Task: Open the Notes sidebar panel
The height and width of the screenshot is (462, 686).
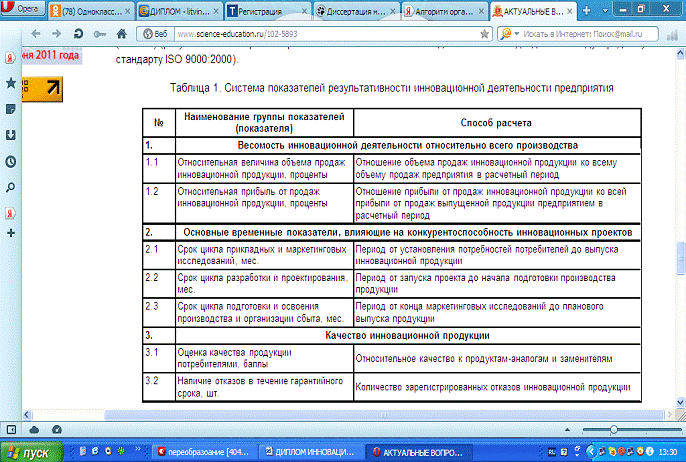Action: click(x=10, y=109)
